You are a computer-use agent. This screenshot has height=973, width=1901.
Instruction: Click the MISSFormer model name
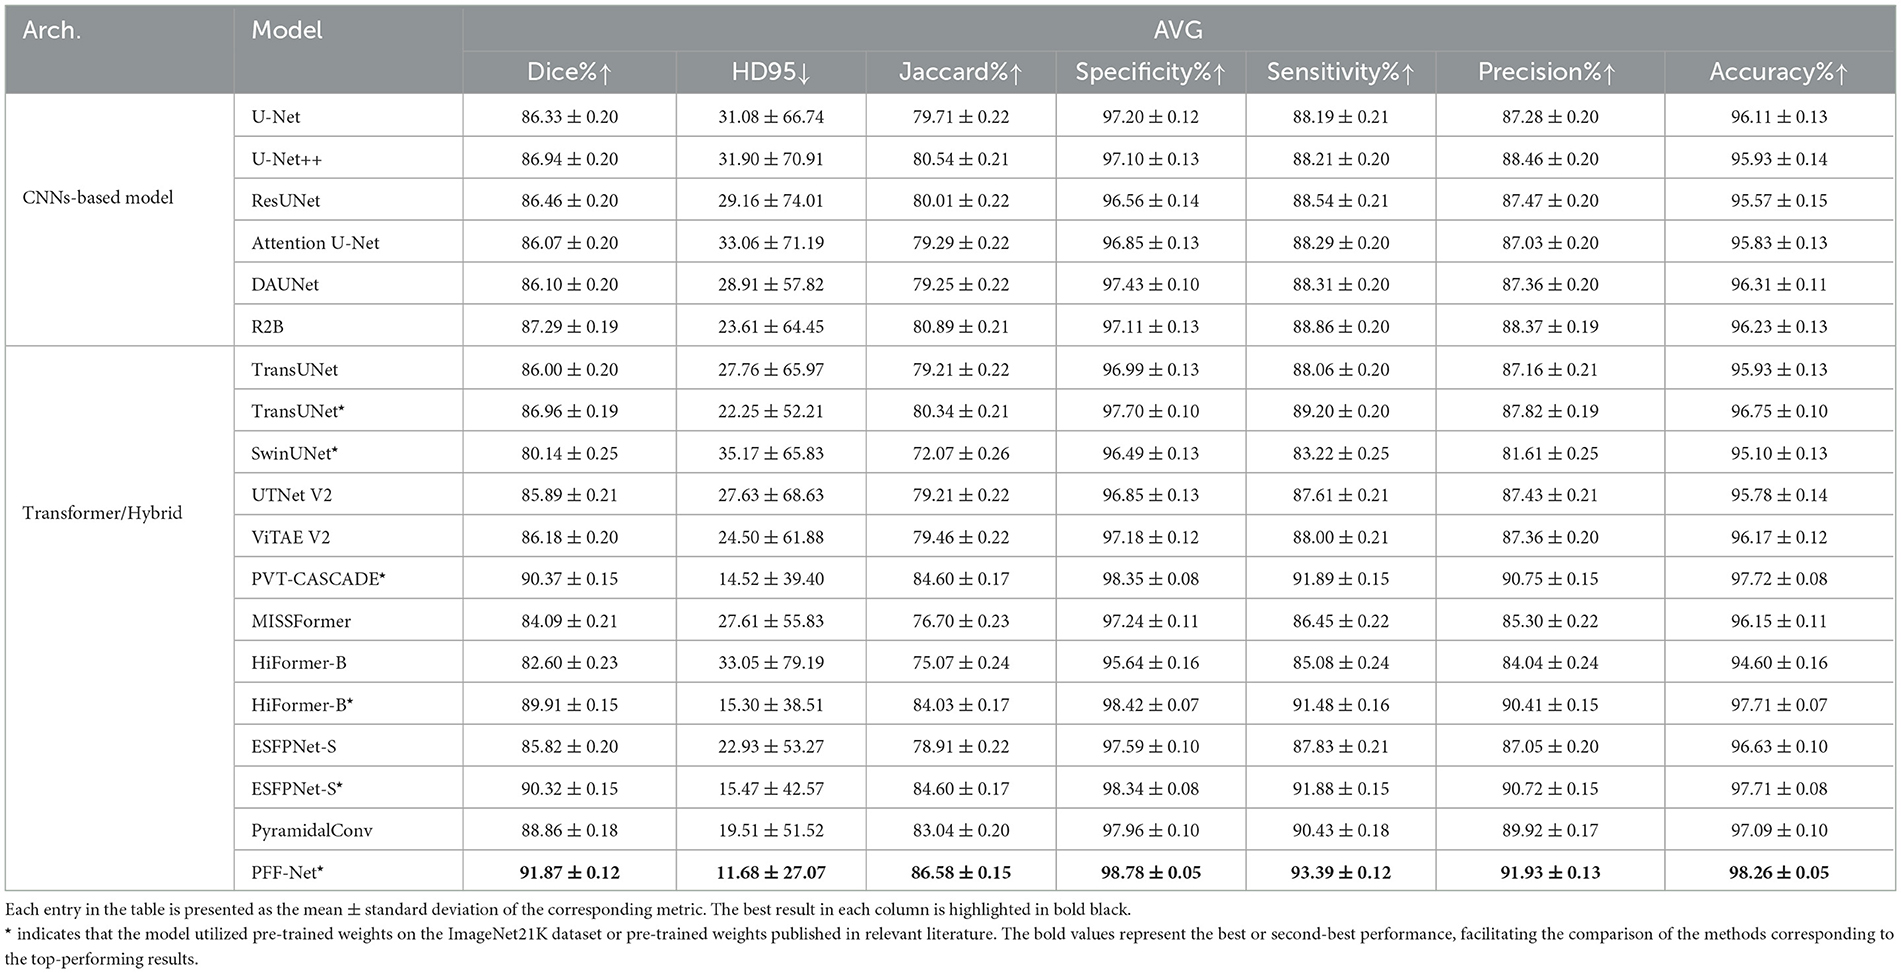click(301, 621)
